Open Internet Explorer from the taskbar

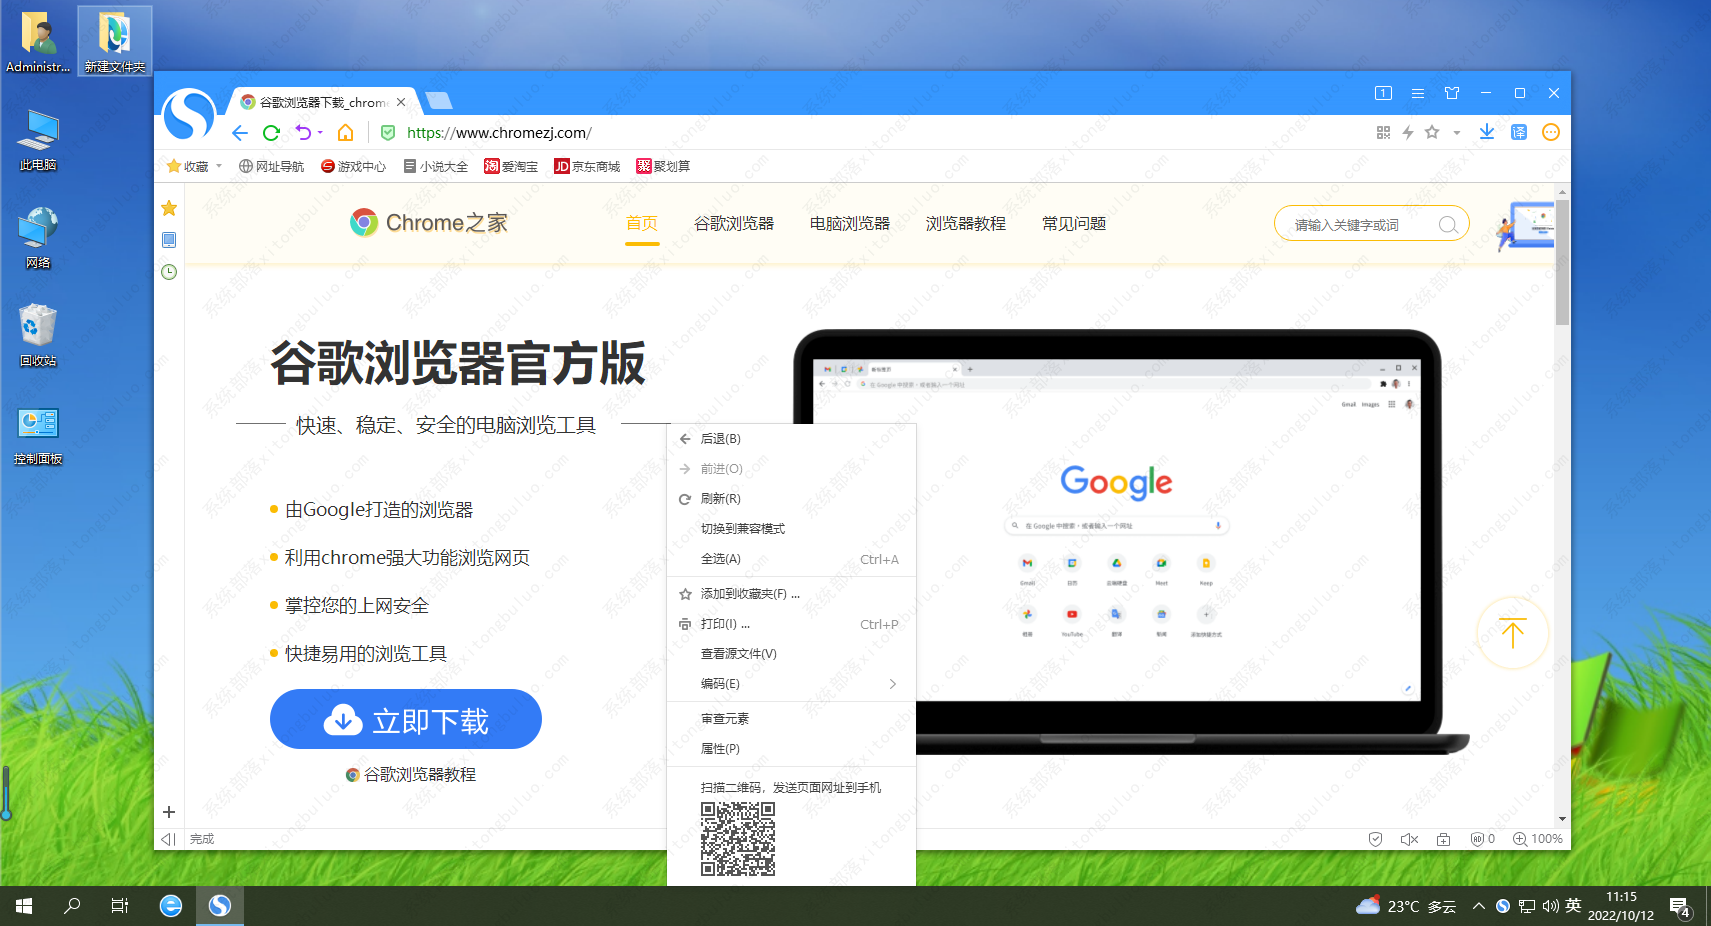171,906
